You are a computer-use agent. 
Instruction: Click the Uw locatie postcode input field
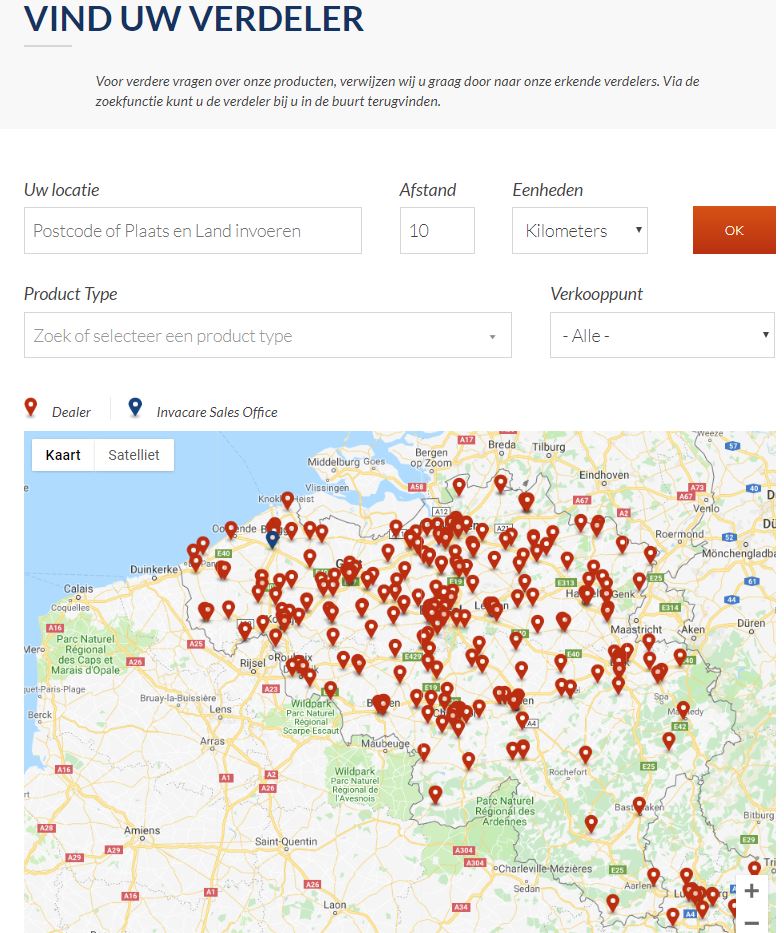pyautogui.click(x=193, y=231)
